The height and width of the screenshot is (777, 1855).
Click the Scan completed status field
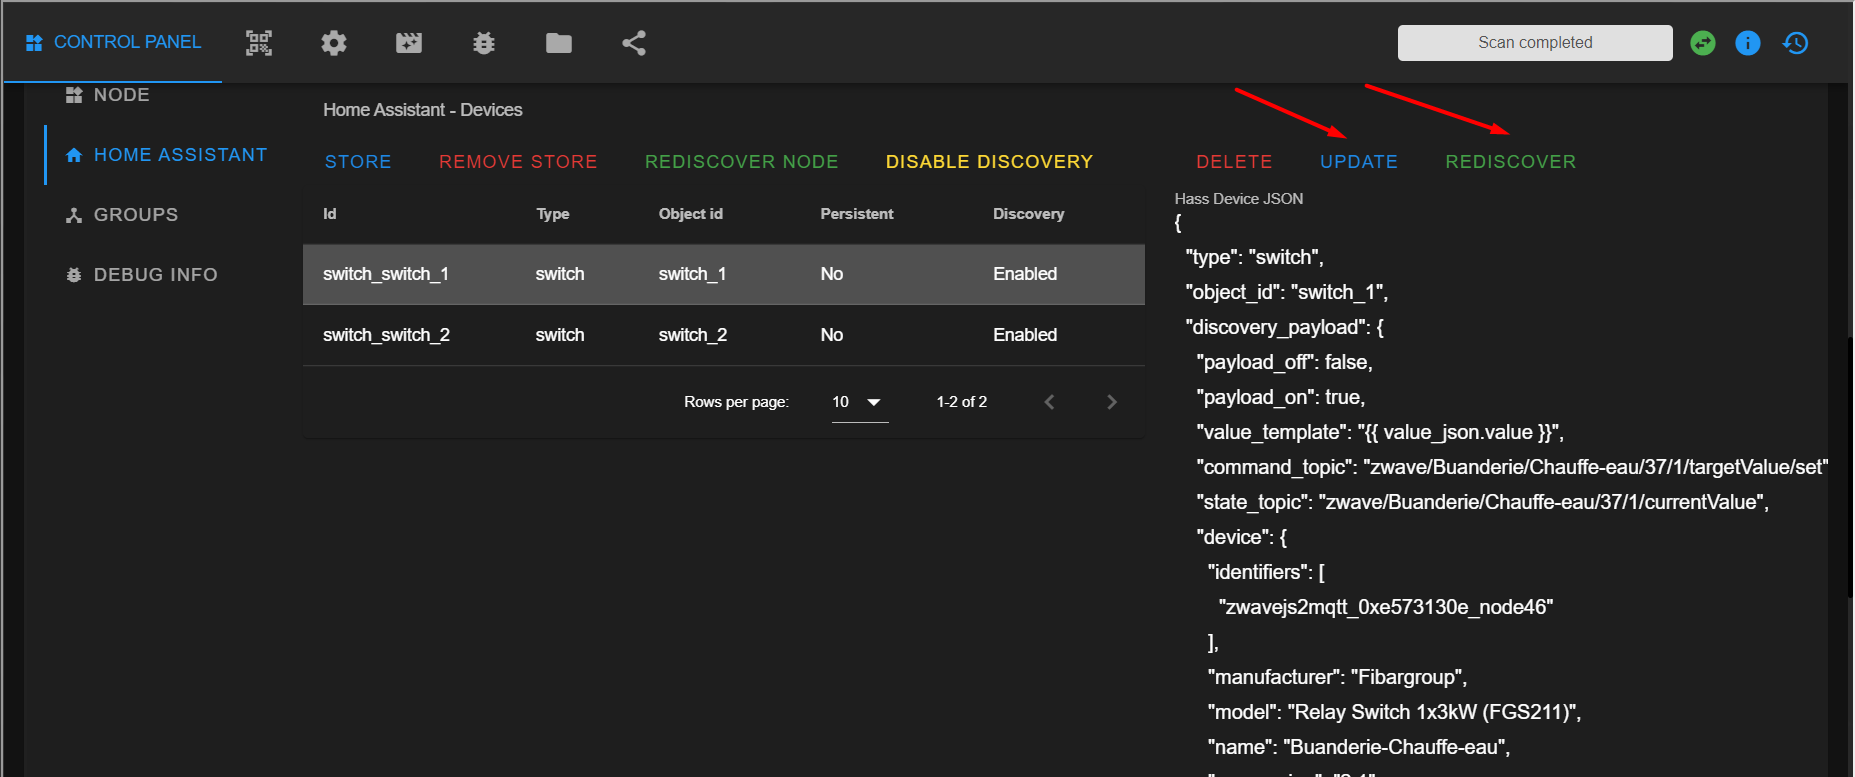(1535, 43)
